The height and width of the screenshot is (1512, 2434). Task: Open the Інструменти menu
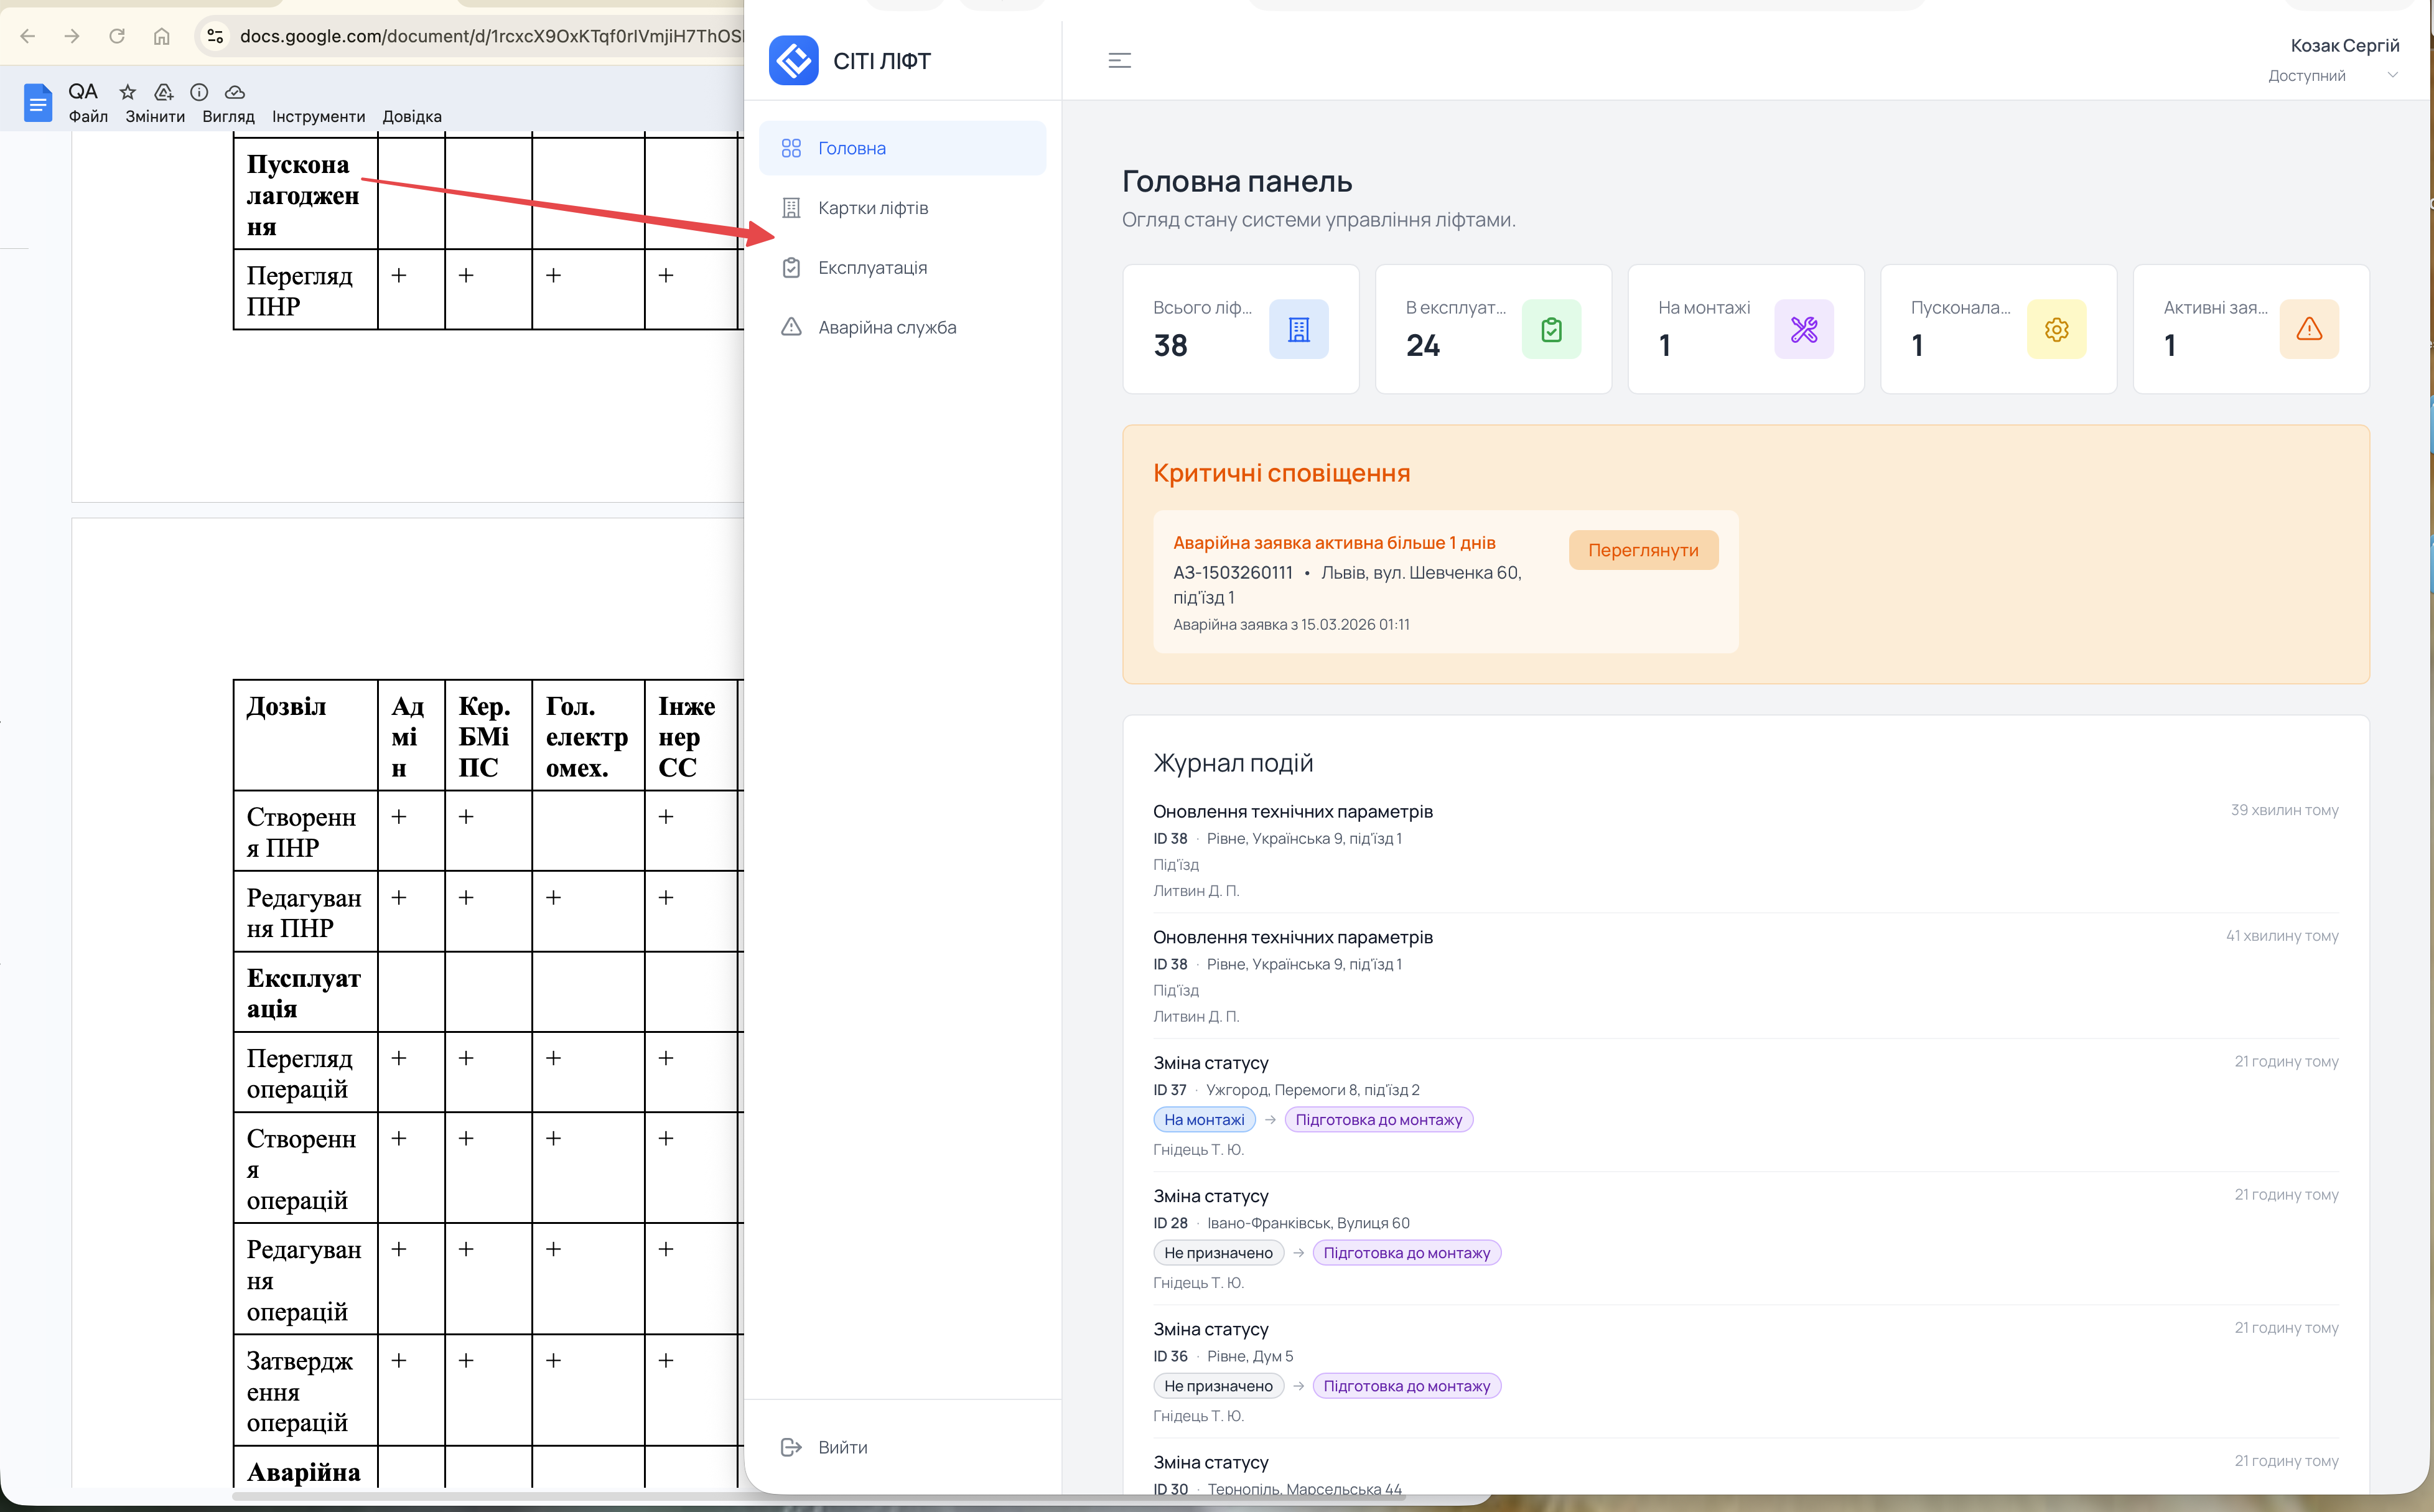click(x=318, y=117)
